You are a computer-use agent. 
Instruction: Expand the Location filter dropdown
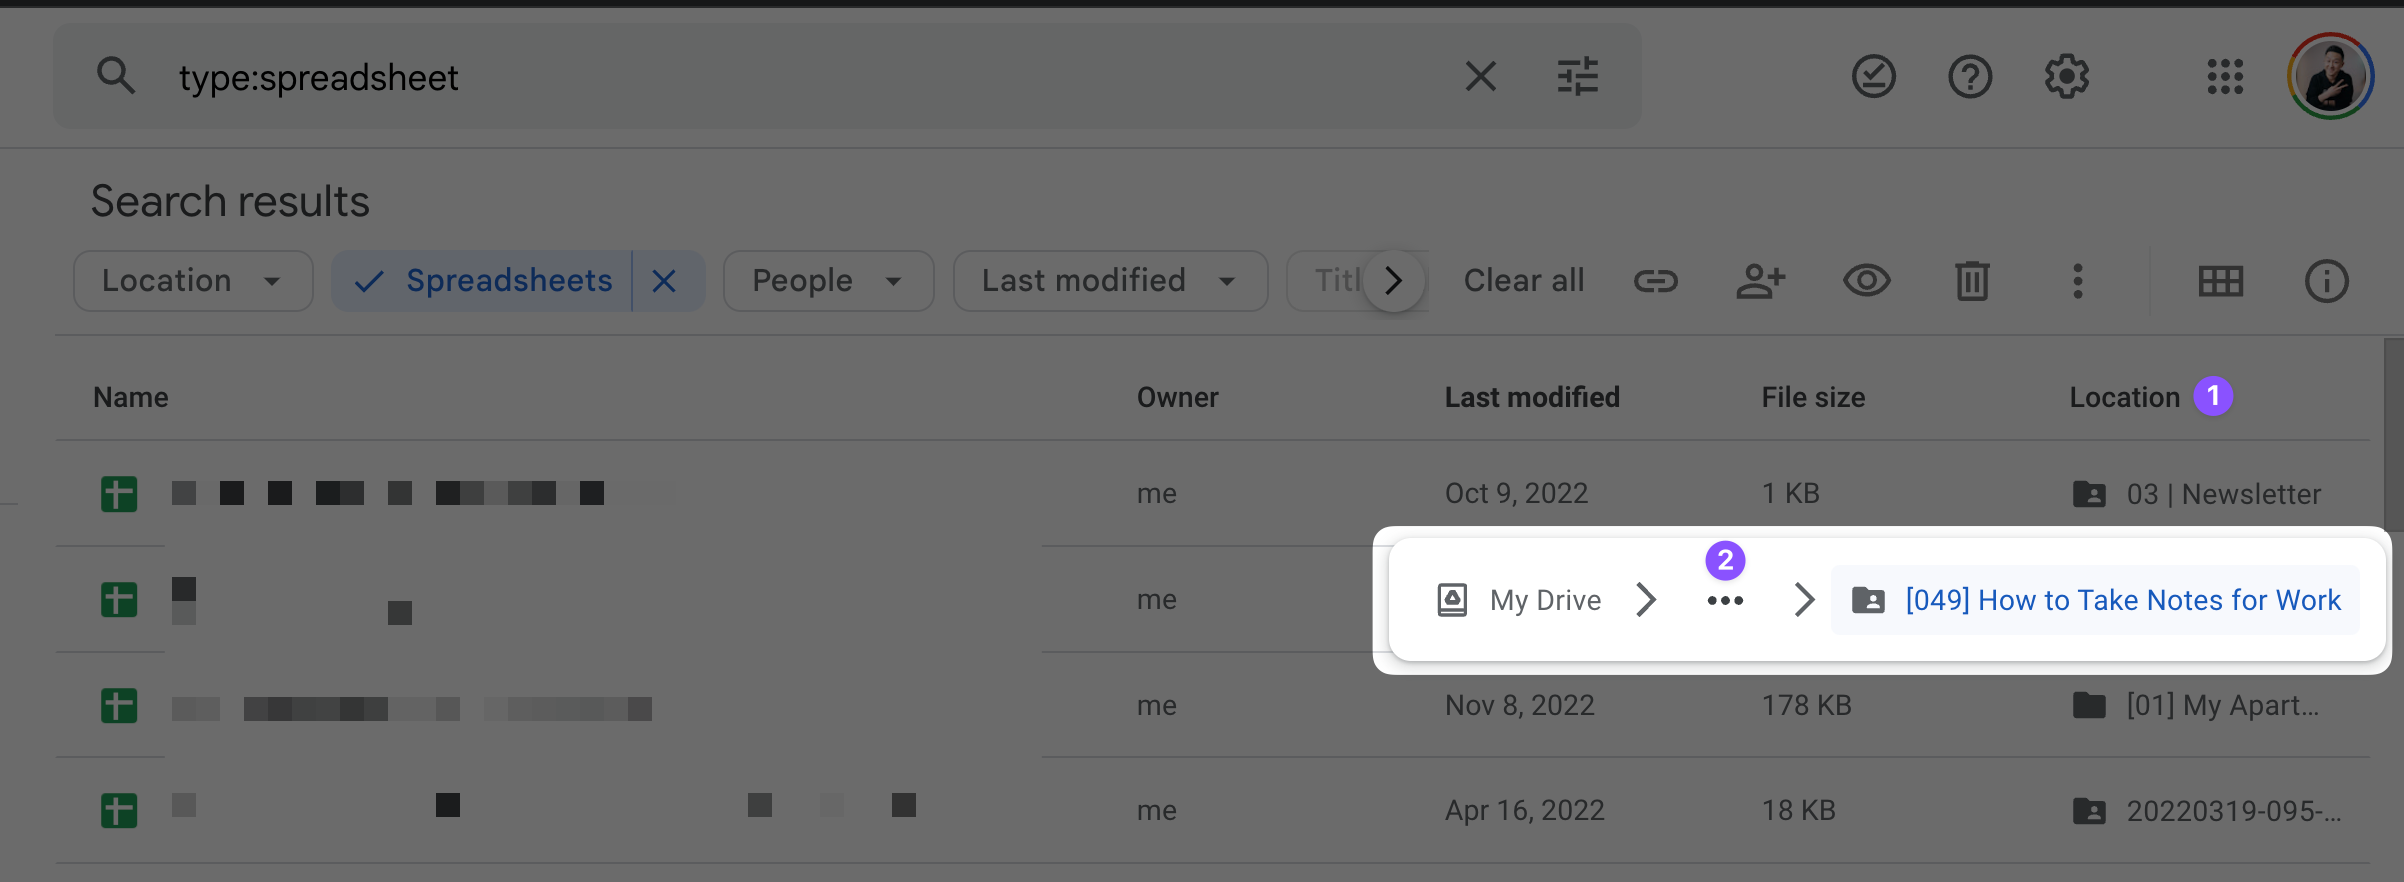192,281
